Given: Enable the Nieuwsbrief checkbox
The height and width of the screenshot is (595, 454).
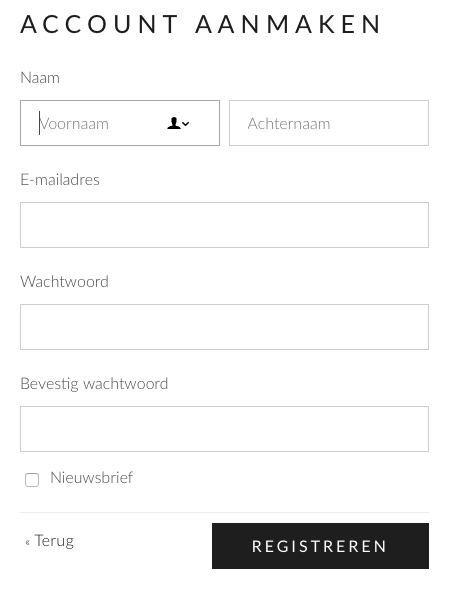Looking at the screenshot, I should pos(32,480).
